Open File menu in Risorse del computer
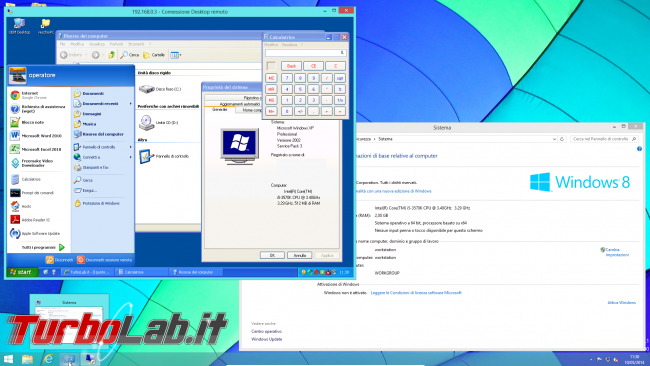 click(x=62, y=44)
